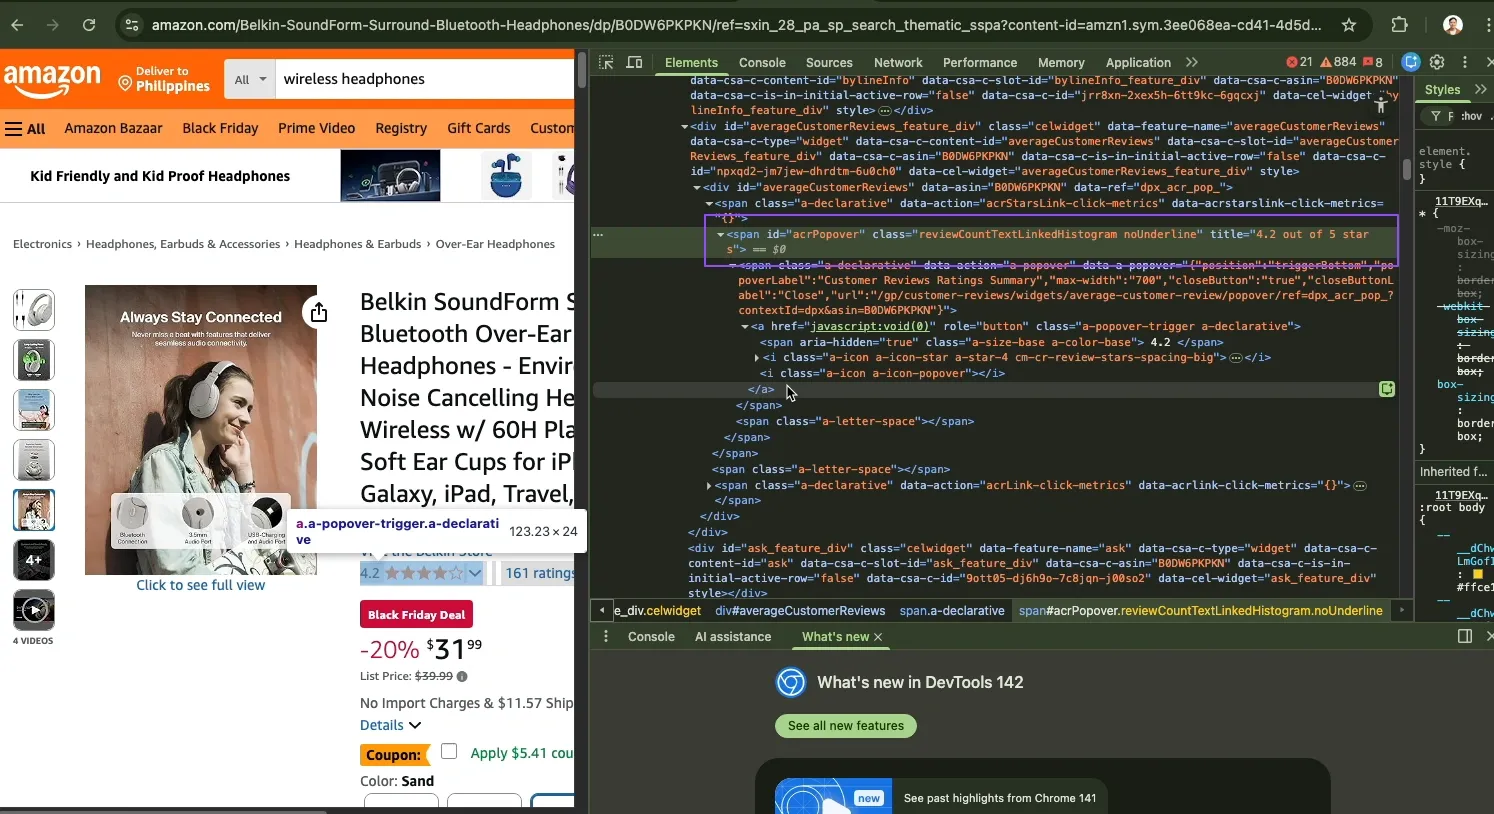The image size is (1494, 814).
Task: Open DevTools settings gear
Action: (1438, 62)
